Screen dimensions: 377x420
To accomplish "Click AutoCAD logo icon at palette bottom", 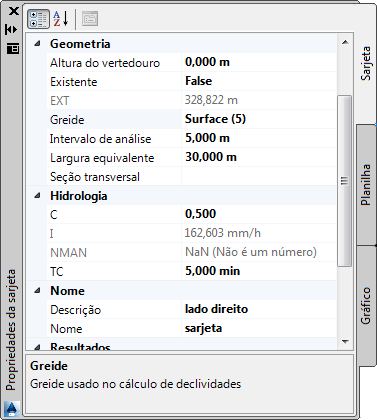I will 11,409.
